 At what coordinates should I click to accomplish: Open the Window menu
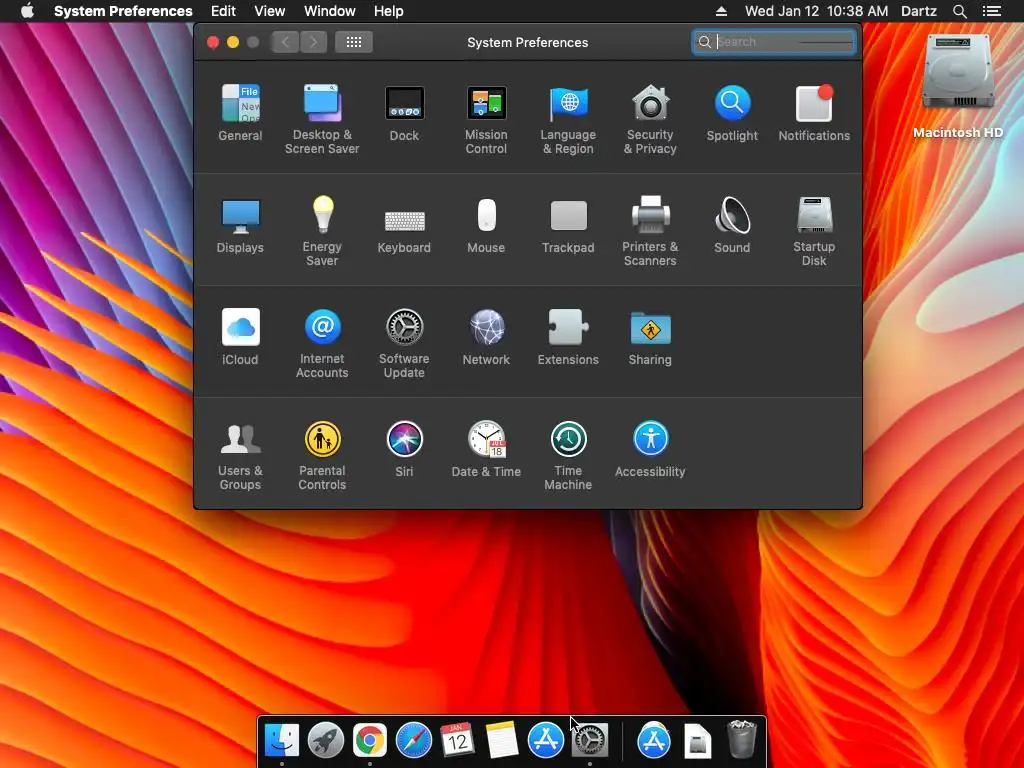click(x=330, y=11)
